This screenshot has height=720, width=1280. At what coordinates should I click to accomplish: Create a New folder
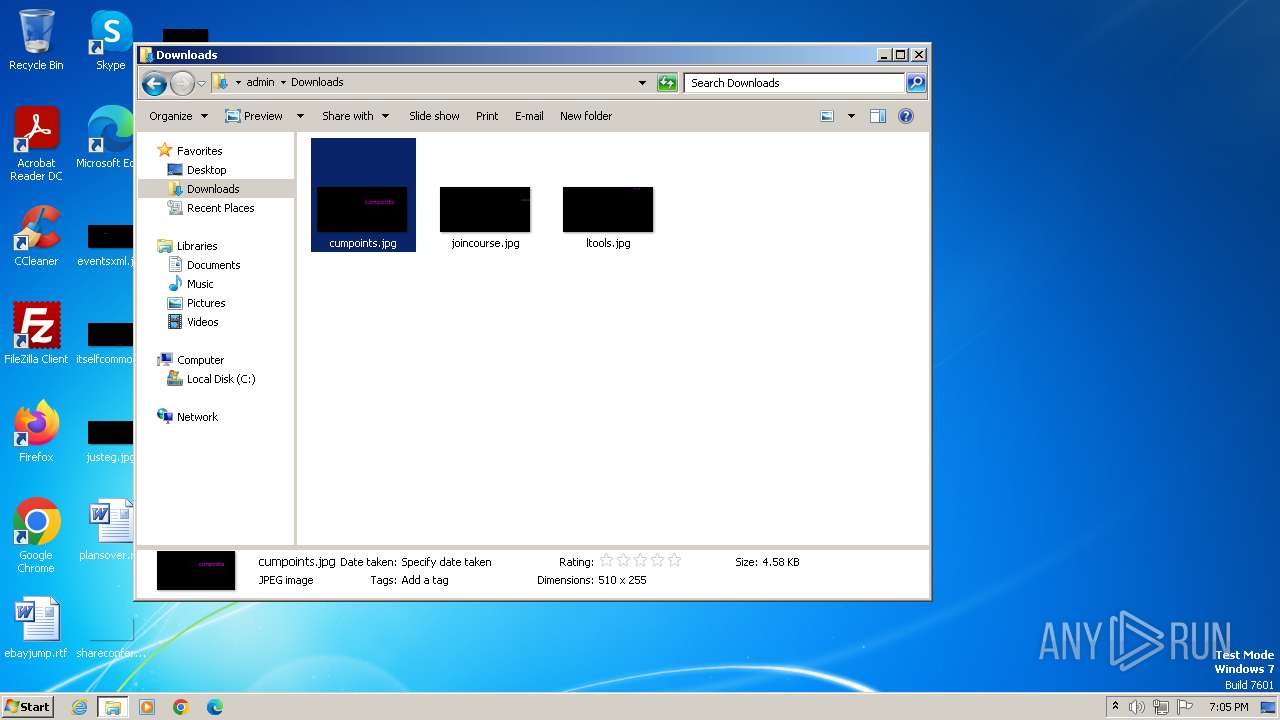tap(586, 116)
